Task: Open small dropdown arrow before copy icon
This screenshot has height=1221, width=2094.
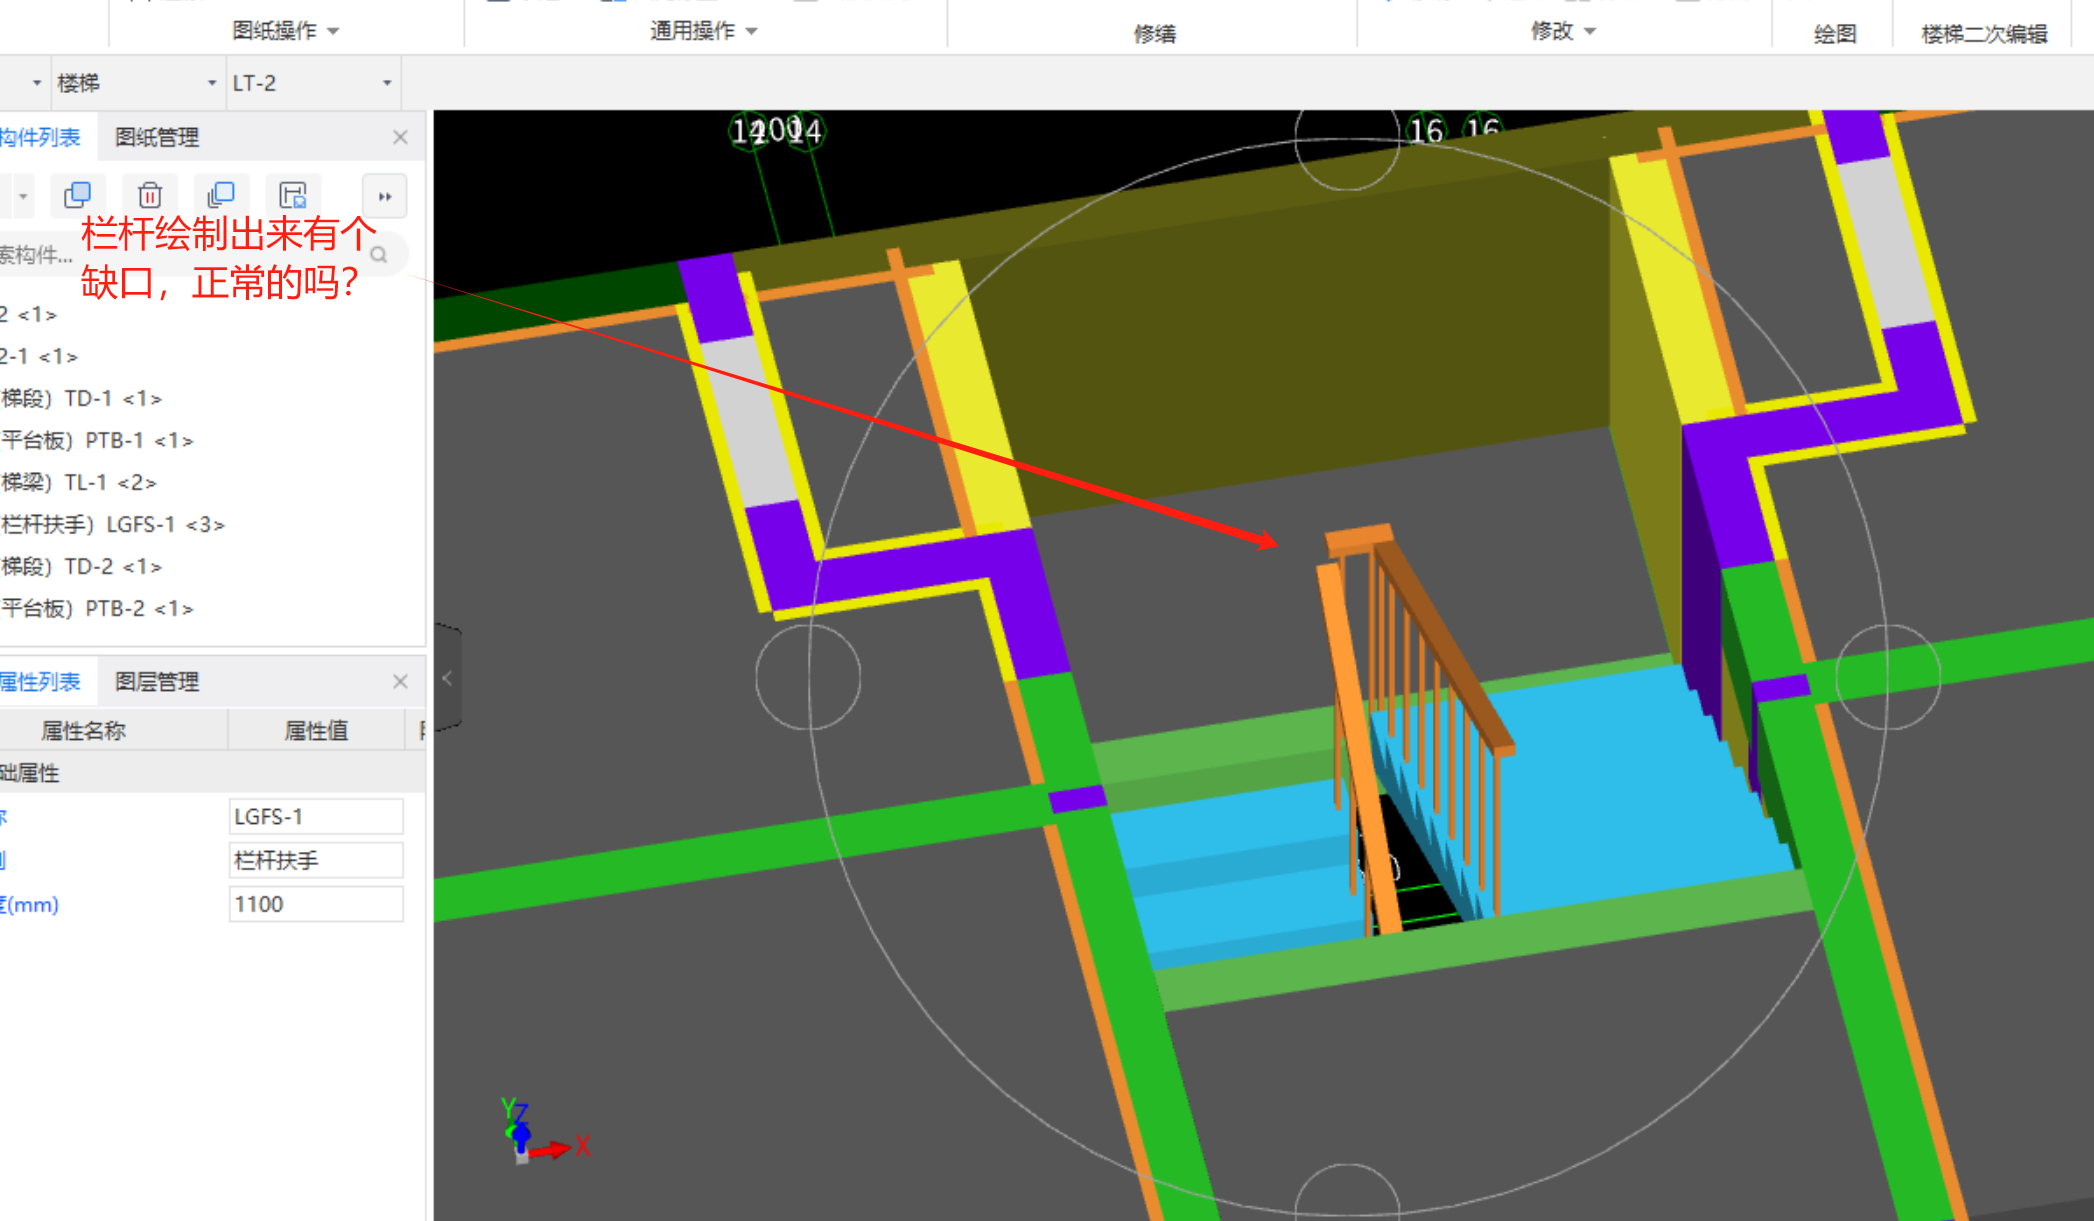Action: (x=22, y=196)
